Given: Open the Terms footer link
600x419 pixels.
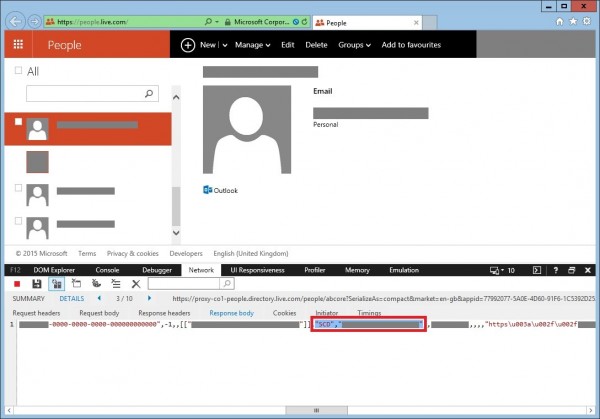Looking at the screenshot, I should pyautogui.click(x=87, y=253).
